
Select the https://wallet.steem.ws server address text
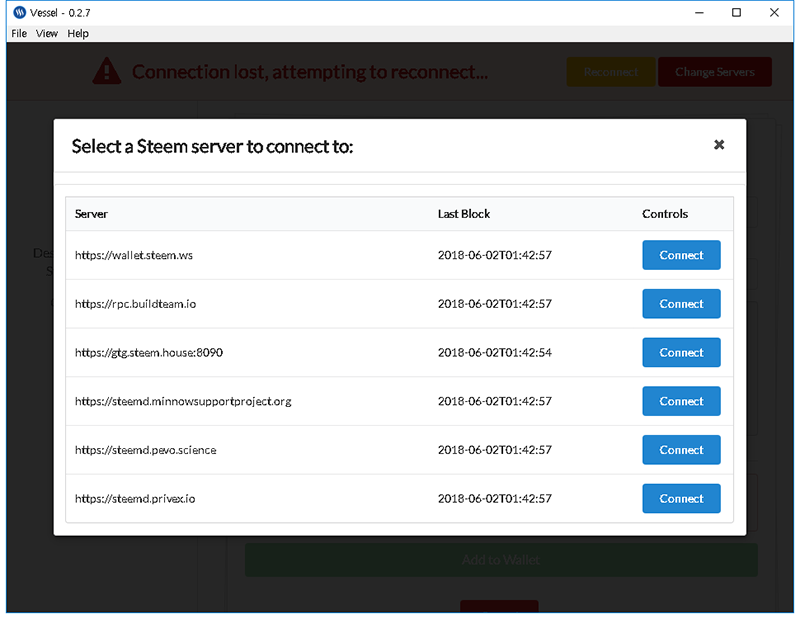click(x=134, y=255)
